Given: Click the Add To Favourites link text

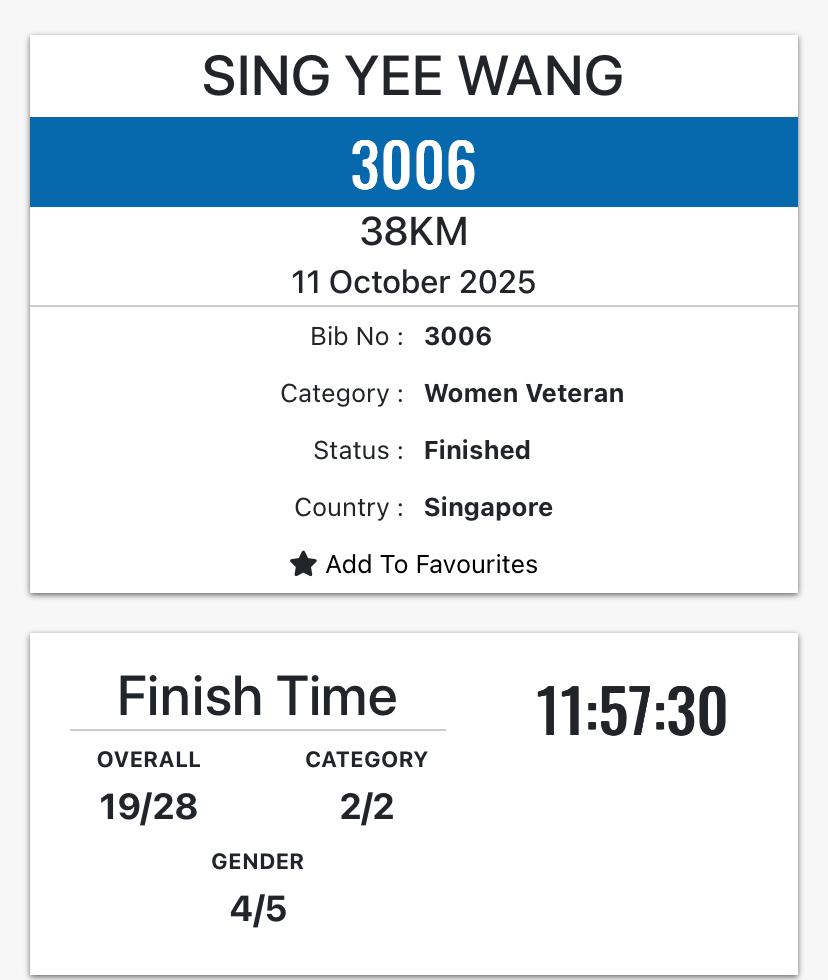Looking at the screenshot, I should coord(431,564).
